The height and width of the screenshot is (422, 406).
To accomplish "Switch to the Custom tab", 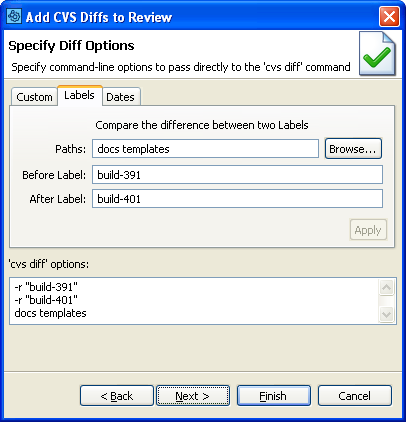I will coord(34,97).
